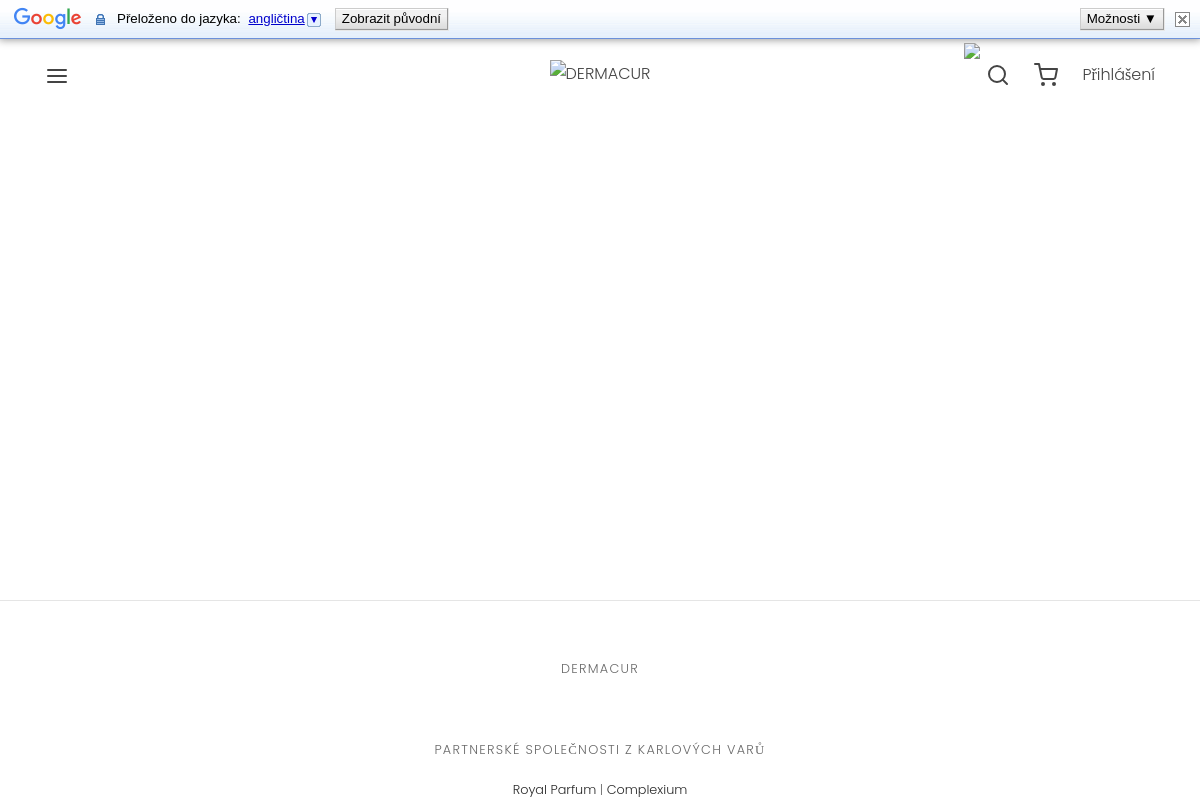Screen dimensions: 1200x800
Task: Visit the Complexium partner link
Action: (x=646, y=789)
